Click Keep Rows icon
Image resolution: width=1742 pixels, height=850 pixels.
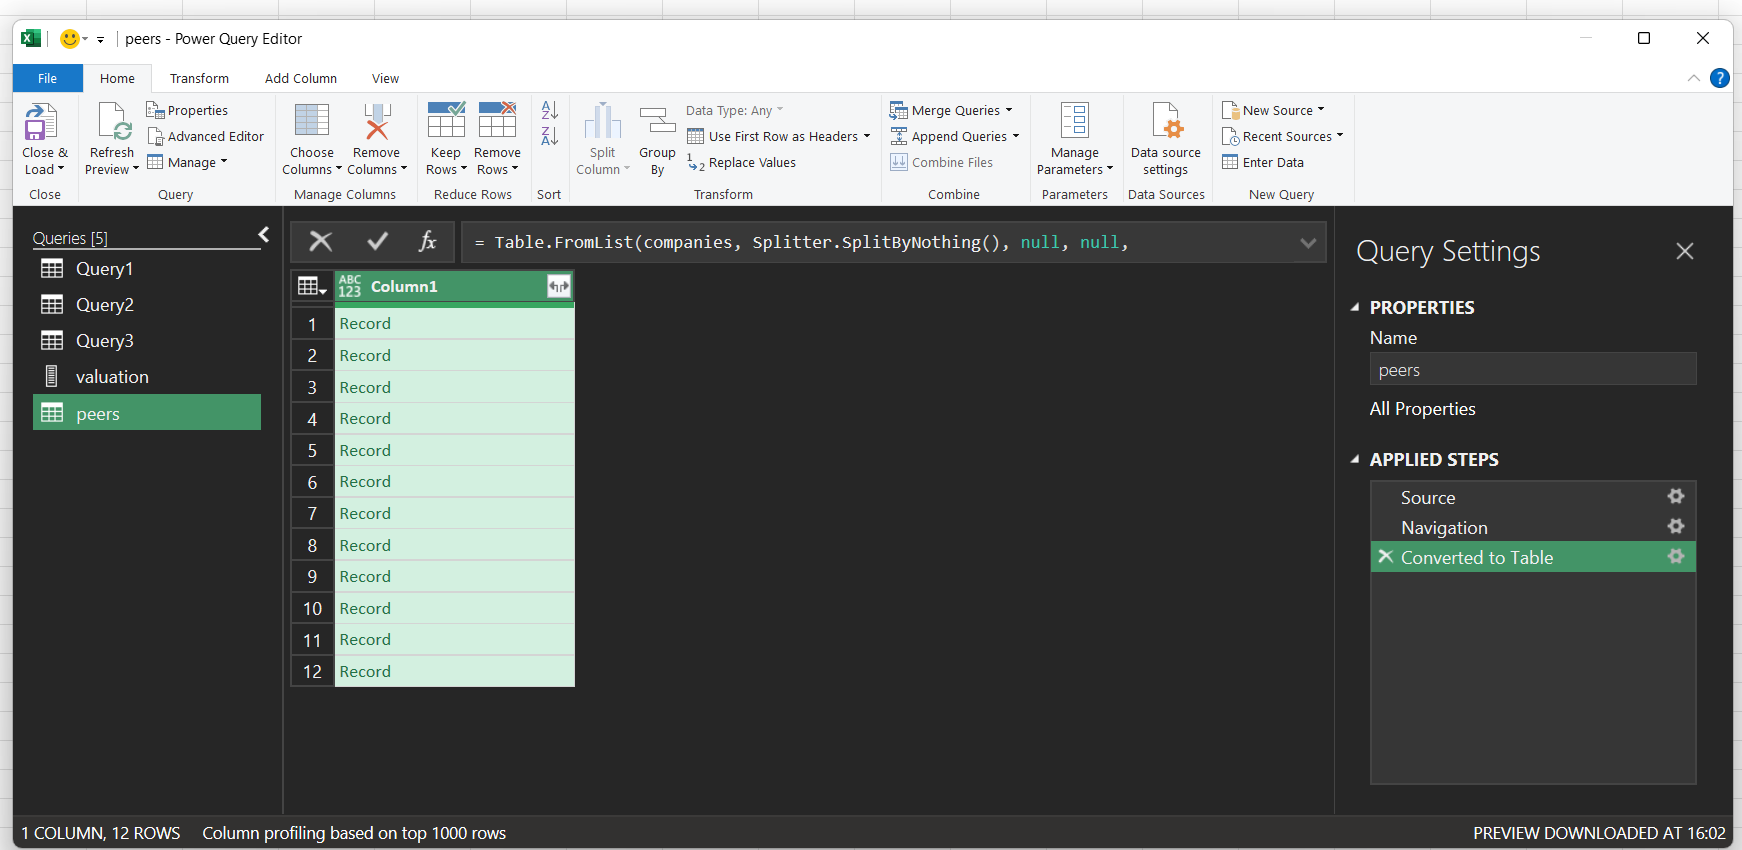point(446,120)
